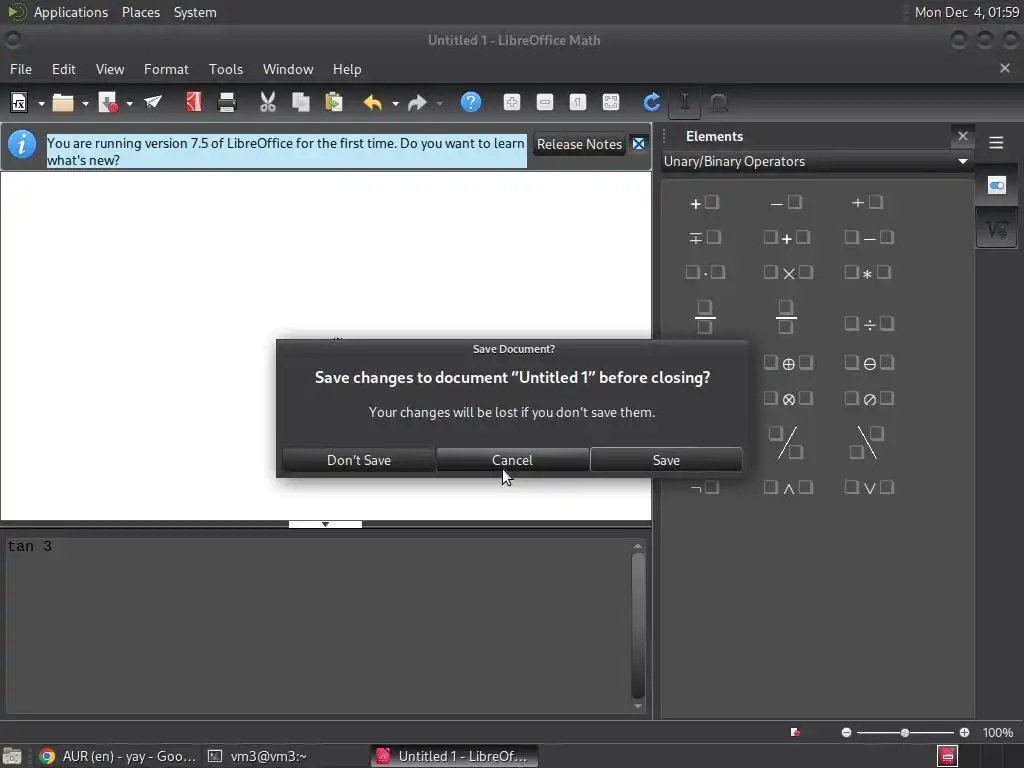Image resolution: width=1024 pixels, height=768 pixels.
Task: Open the Unary/Binary Operators category dropdown
Action: (x=816, y=161)
